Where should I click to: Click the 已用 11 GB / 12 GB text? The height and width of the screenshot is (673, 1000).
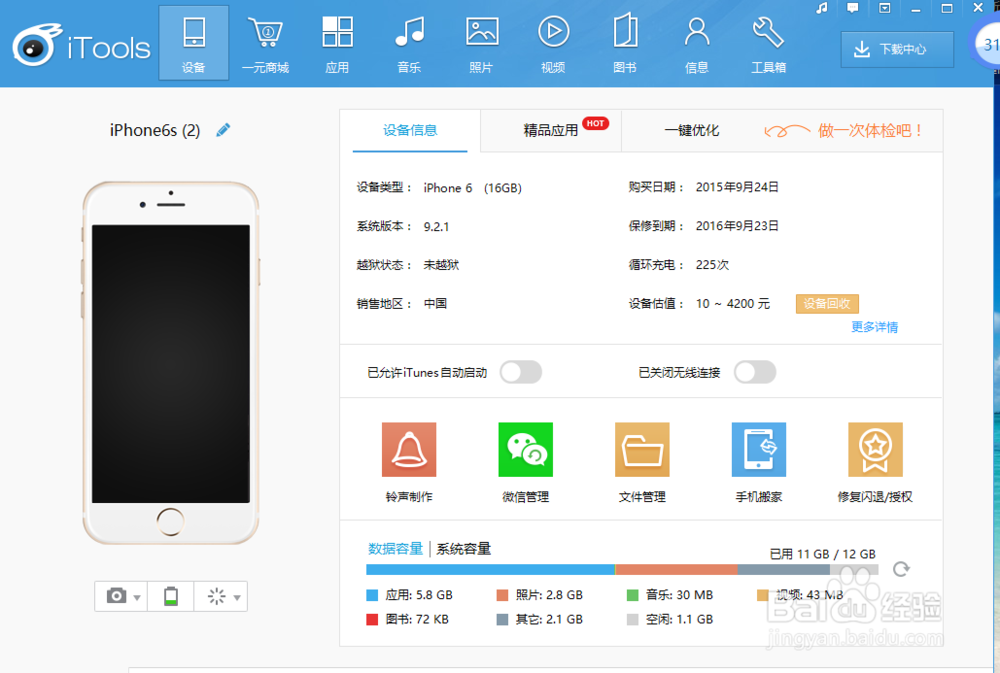[x=823, y=554]
